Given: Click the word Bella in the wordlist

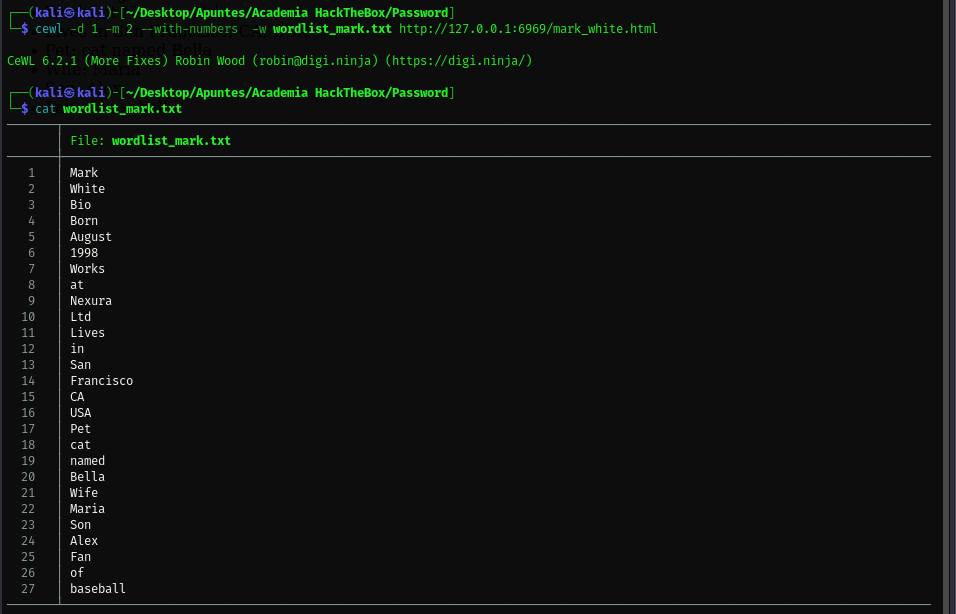Looking at the screenshot, I should [x=87, y=477].
